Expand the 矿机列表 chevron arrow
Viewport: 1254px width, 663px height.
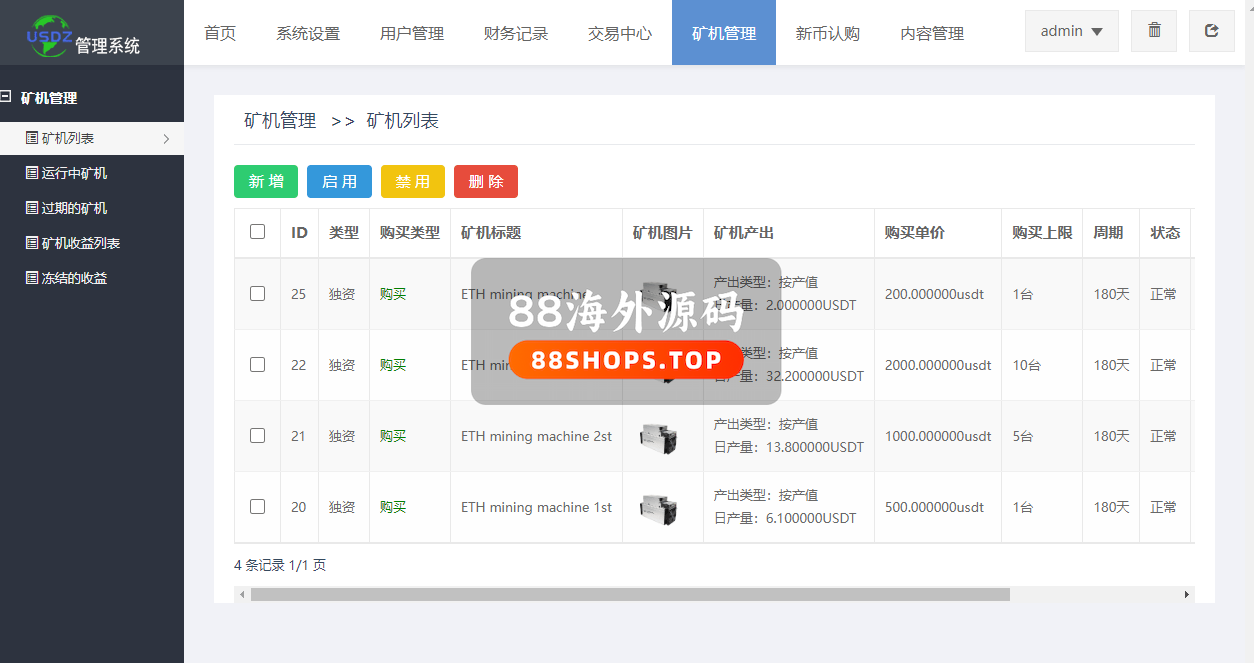166,139
